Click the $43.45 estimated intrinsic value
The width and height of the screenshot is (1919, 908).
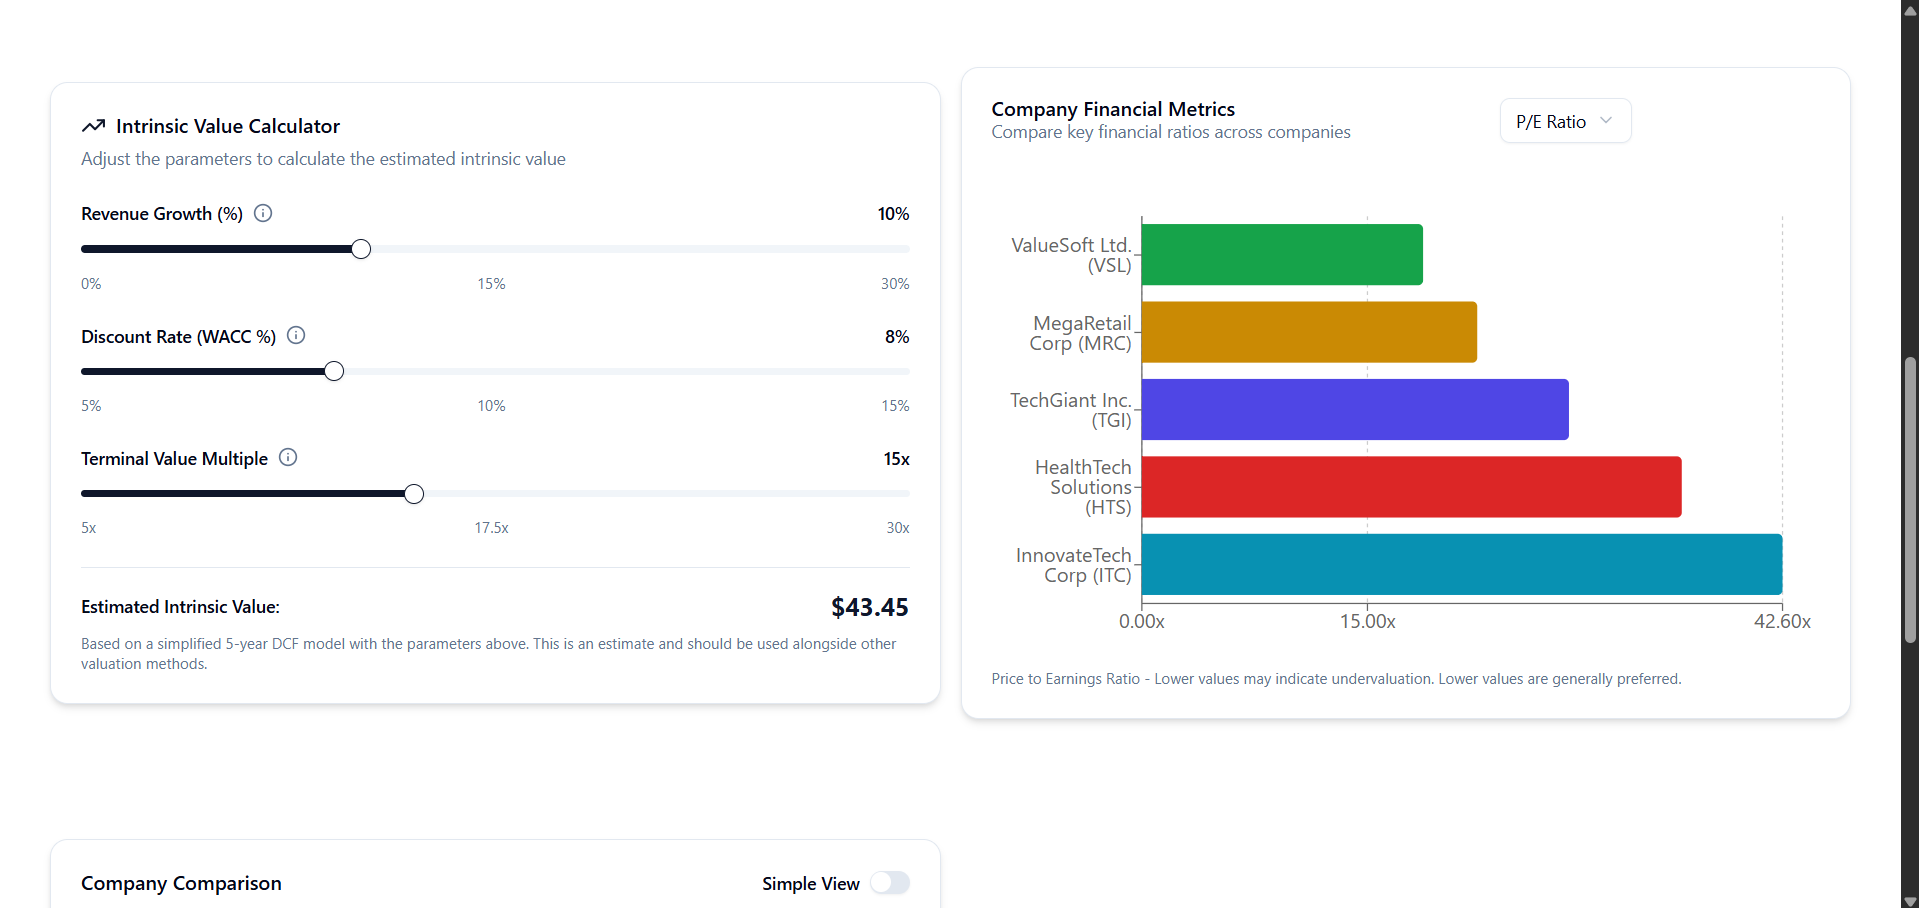(x=869, y=607)
